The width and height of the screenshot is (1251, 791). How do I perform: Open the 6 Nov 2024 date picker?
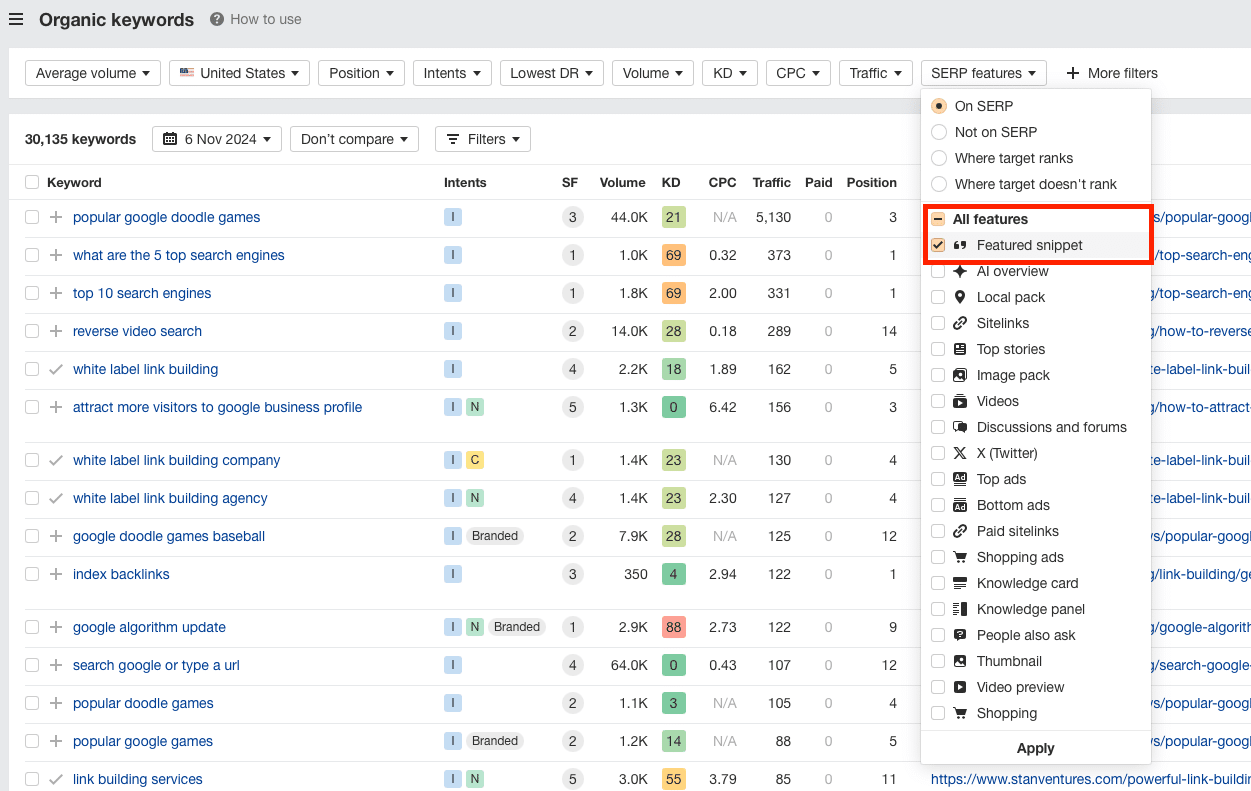pyautogui.click(x=217, y=139)
